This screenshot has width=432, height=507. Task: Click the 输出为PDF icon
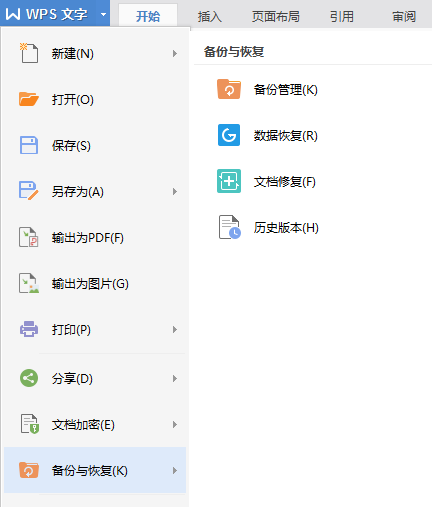29,237
